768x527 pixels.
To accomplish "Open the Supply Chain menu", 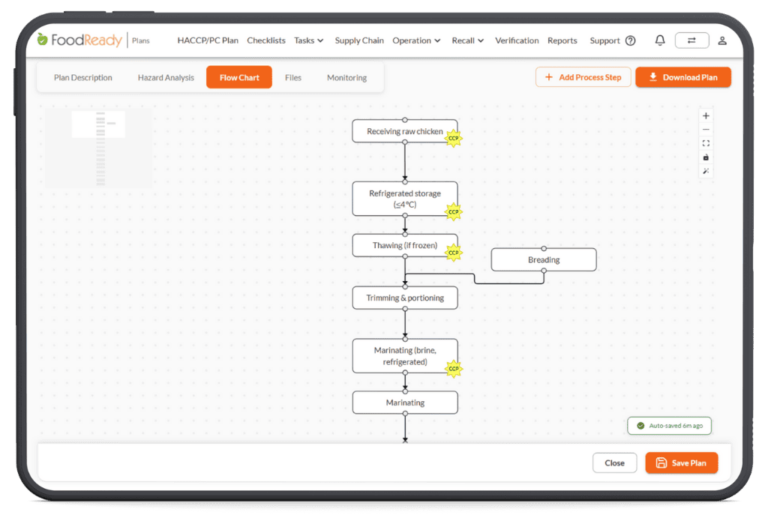I will coord(359,41).
